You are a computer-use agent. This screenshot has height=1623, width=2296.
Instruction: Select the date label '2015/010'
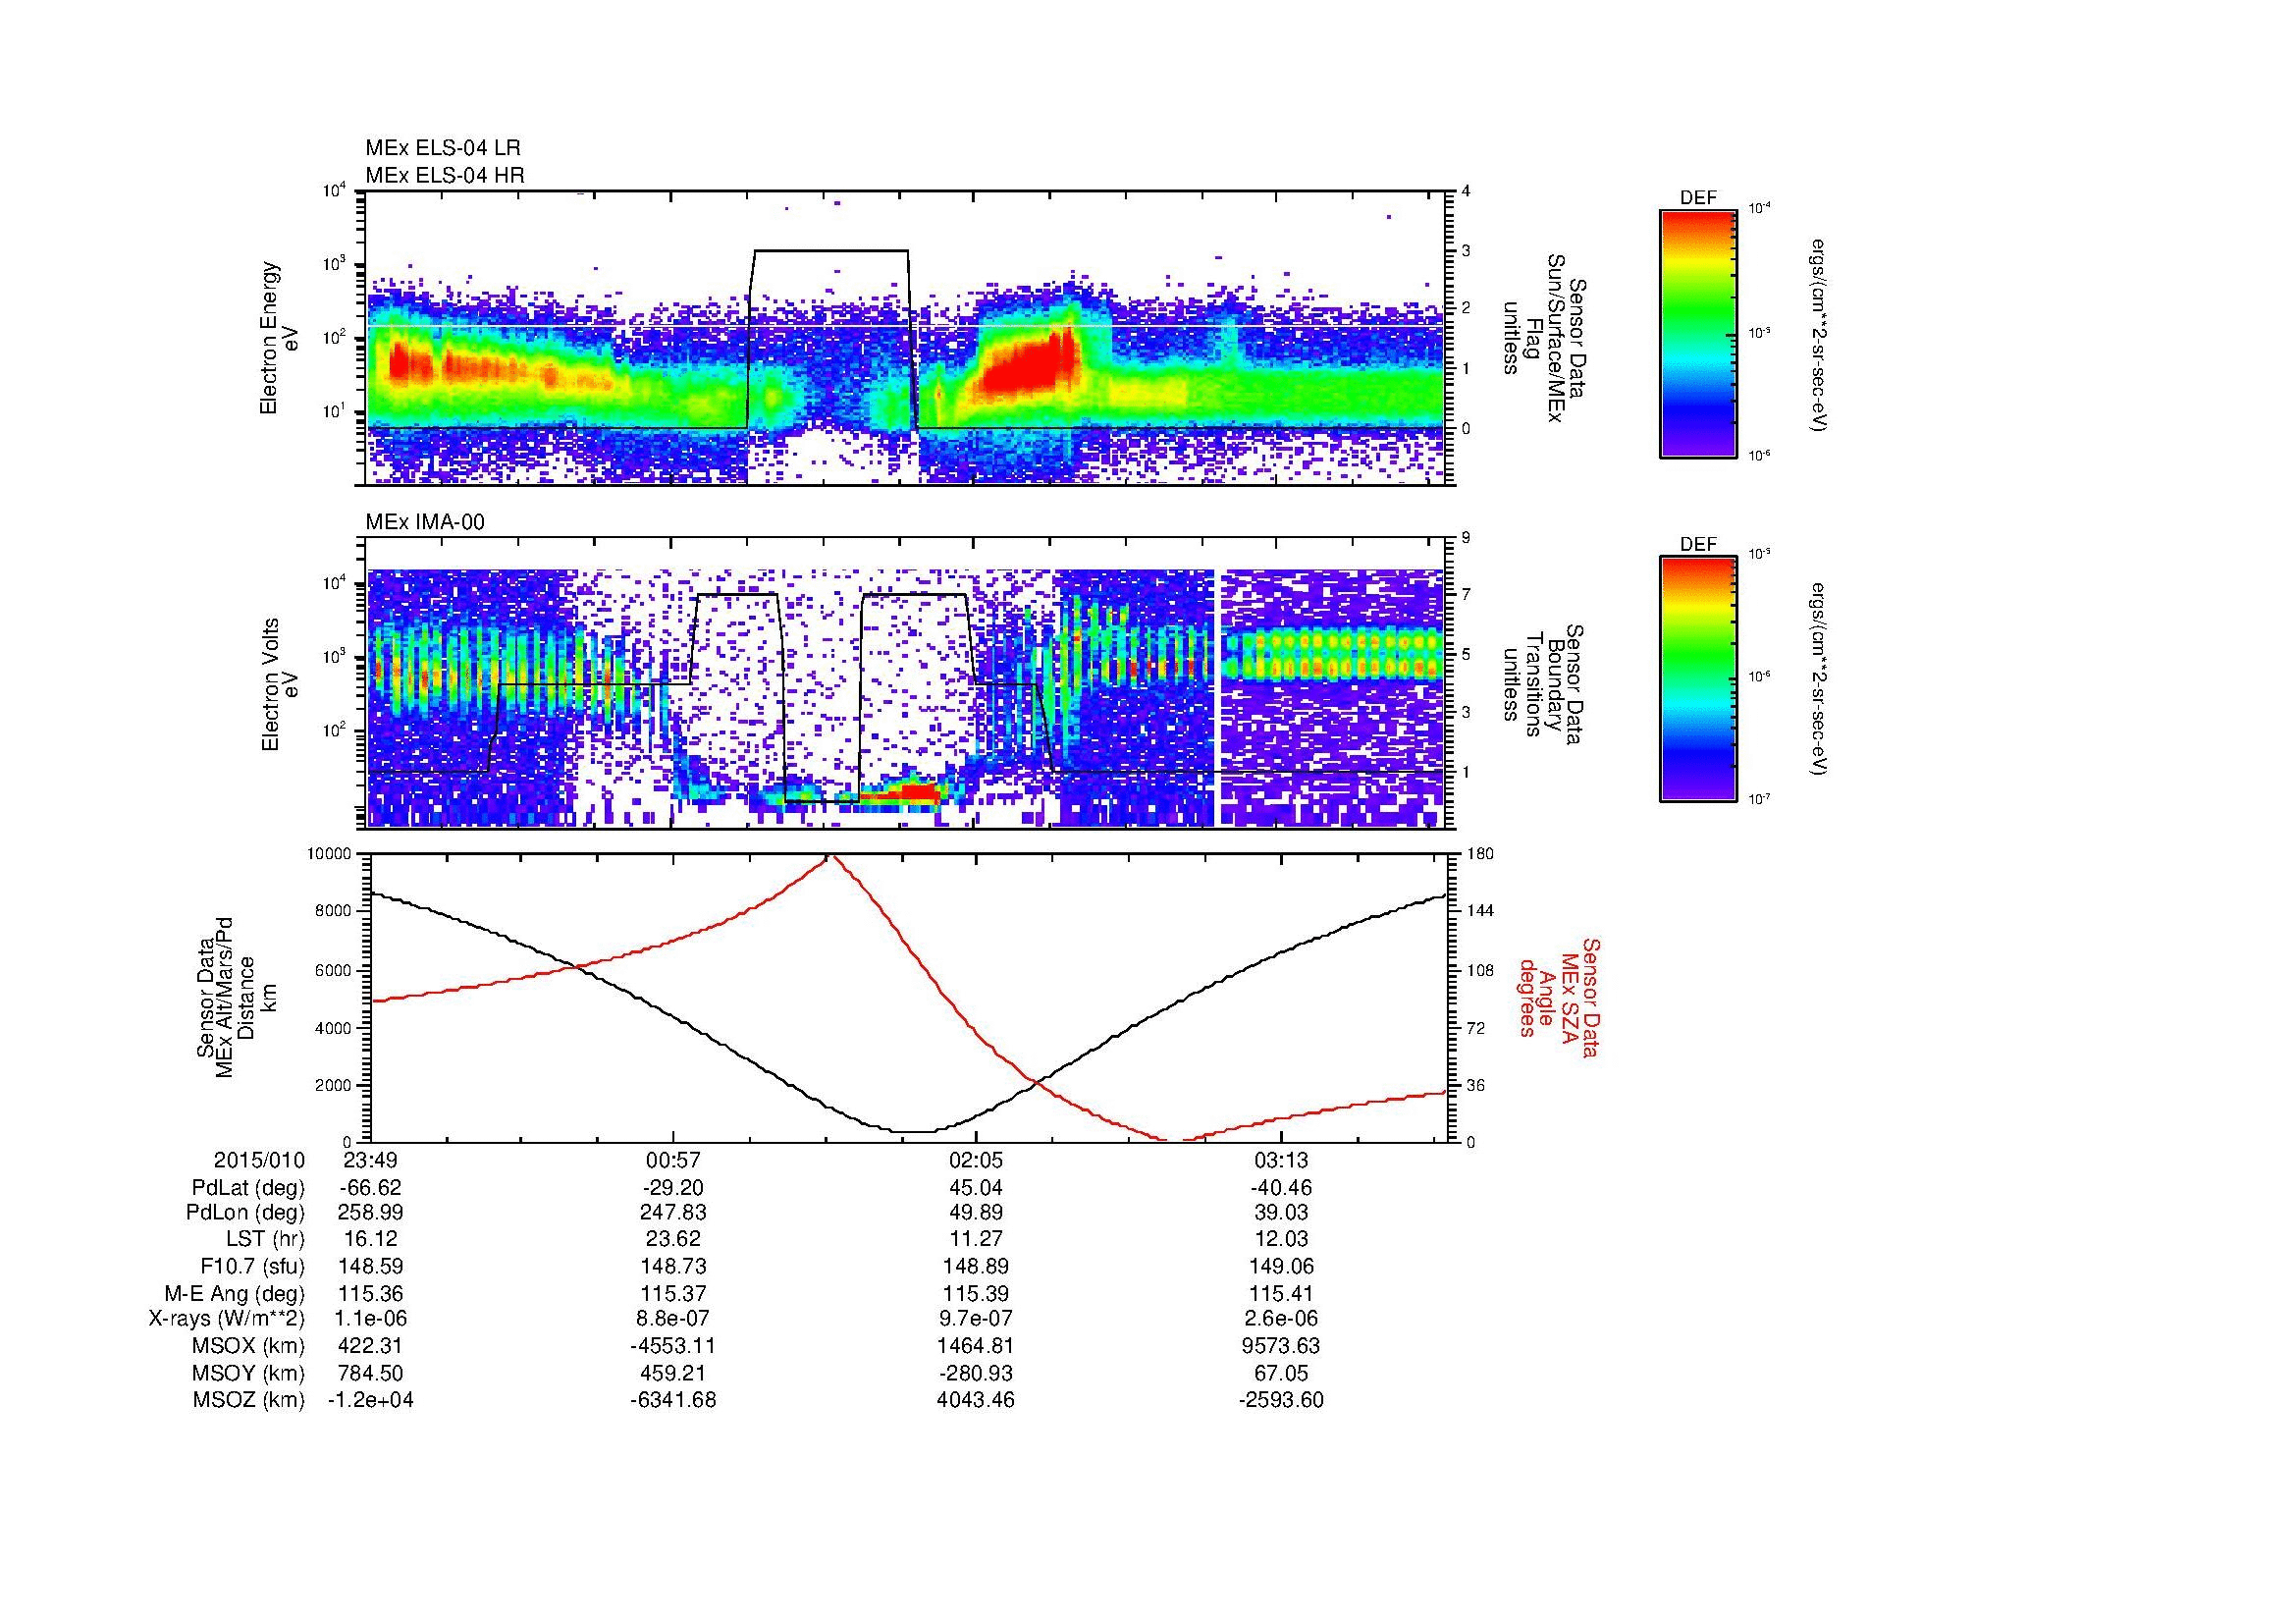259,1160
